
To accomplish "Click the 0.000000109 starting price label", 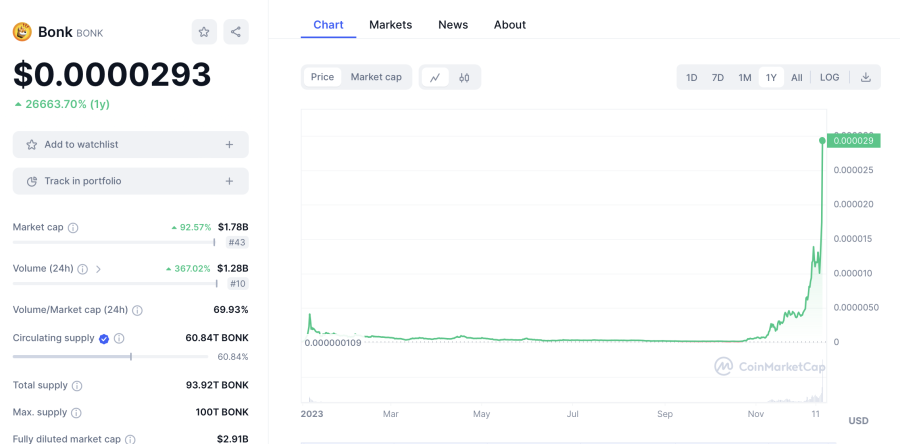I will [333, 343].
